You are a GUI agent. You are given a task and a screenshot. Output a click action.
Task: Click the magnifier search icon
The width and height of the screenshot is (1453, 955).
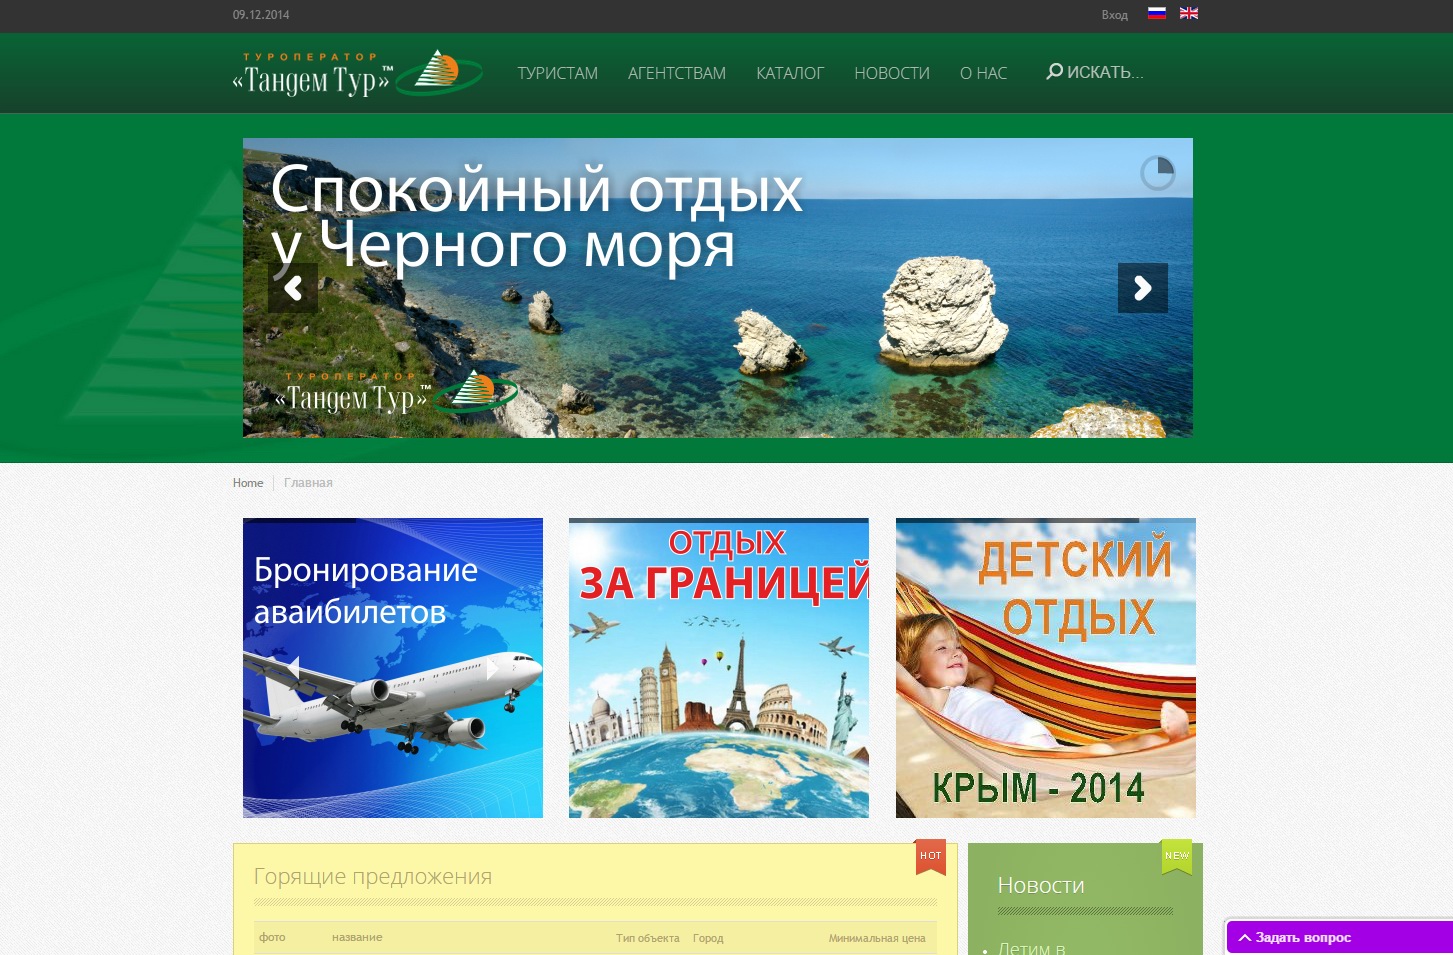click(1054, 72)
